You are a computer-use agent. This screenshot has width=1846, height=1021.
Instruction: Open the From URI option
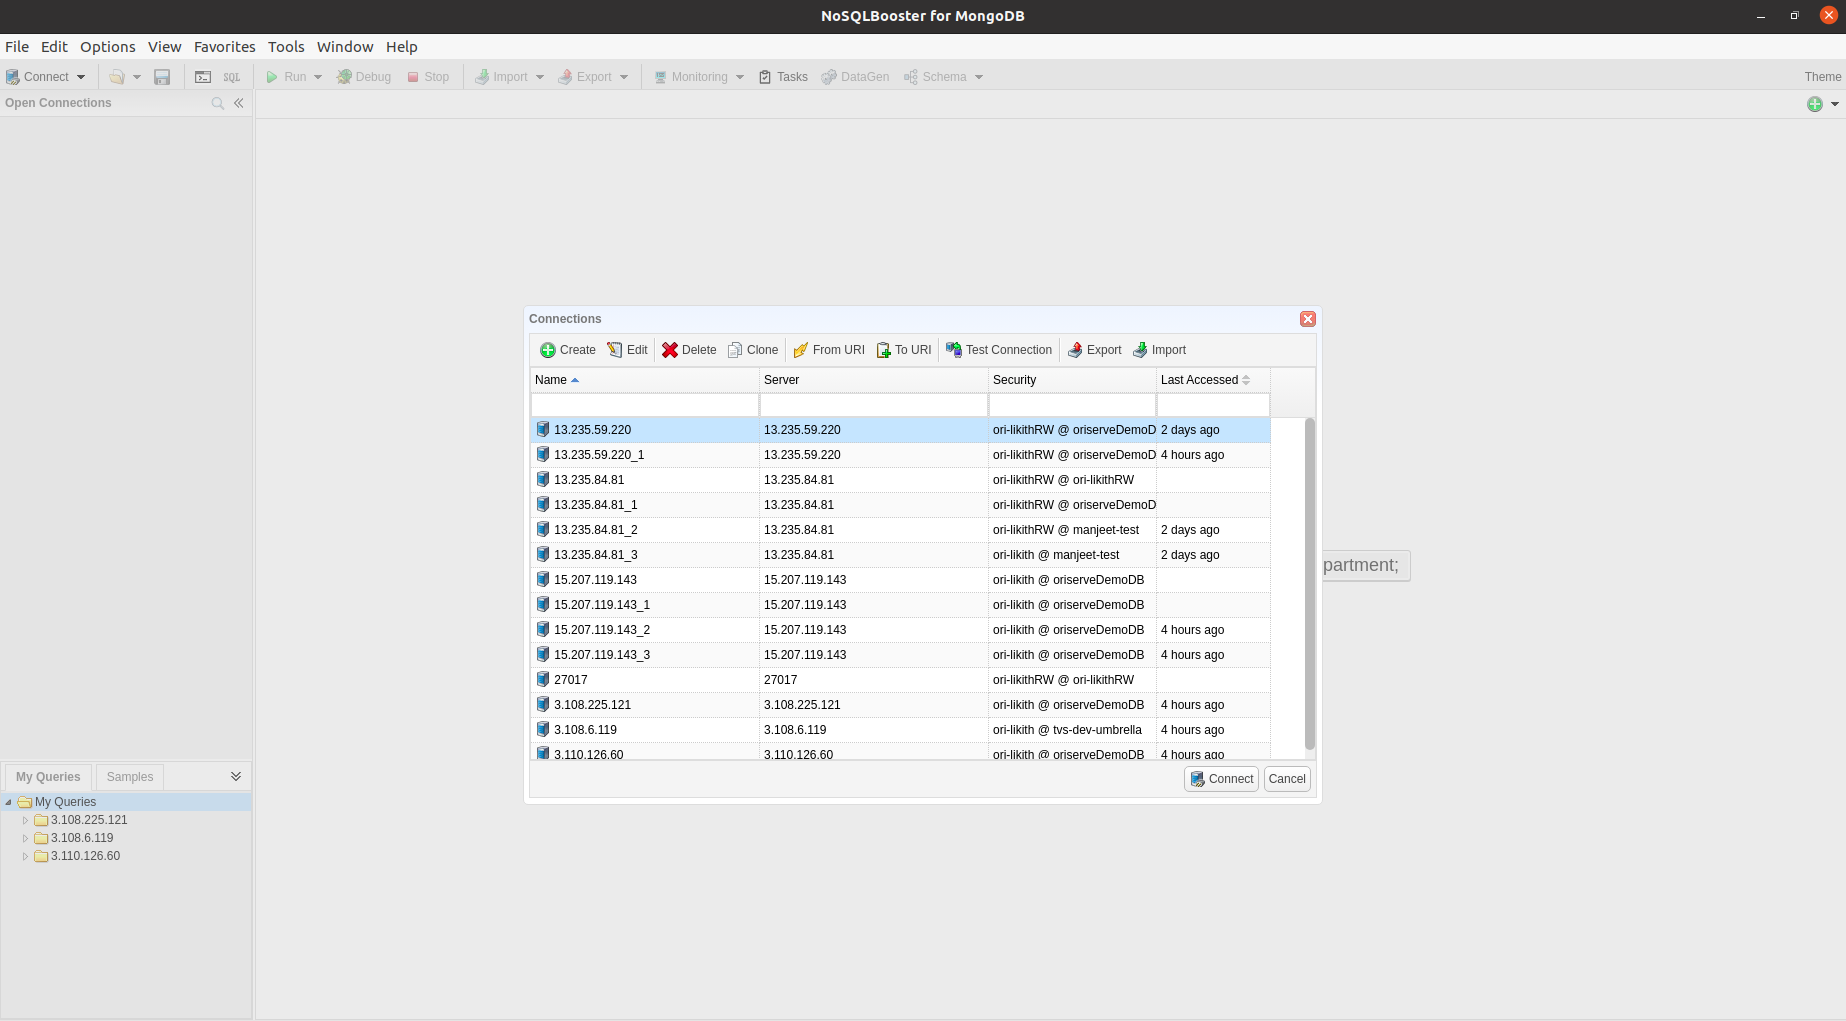pyautogui.click(x=828, y=350)
